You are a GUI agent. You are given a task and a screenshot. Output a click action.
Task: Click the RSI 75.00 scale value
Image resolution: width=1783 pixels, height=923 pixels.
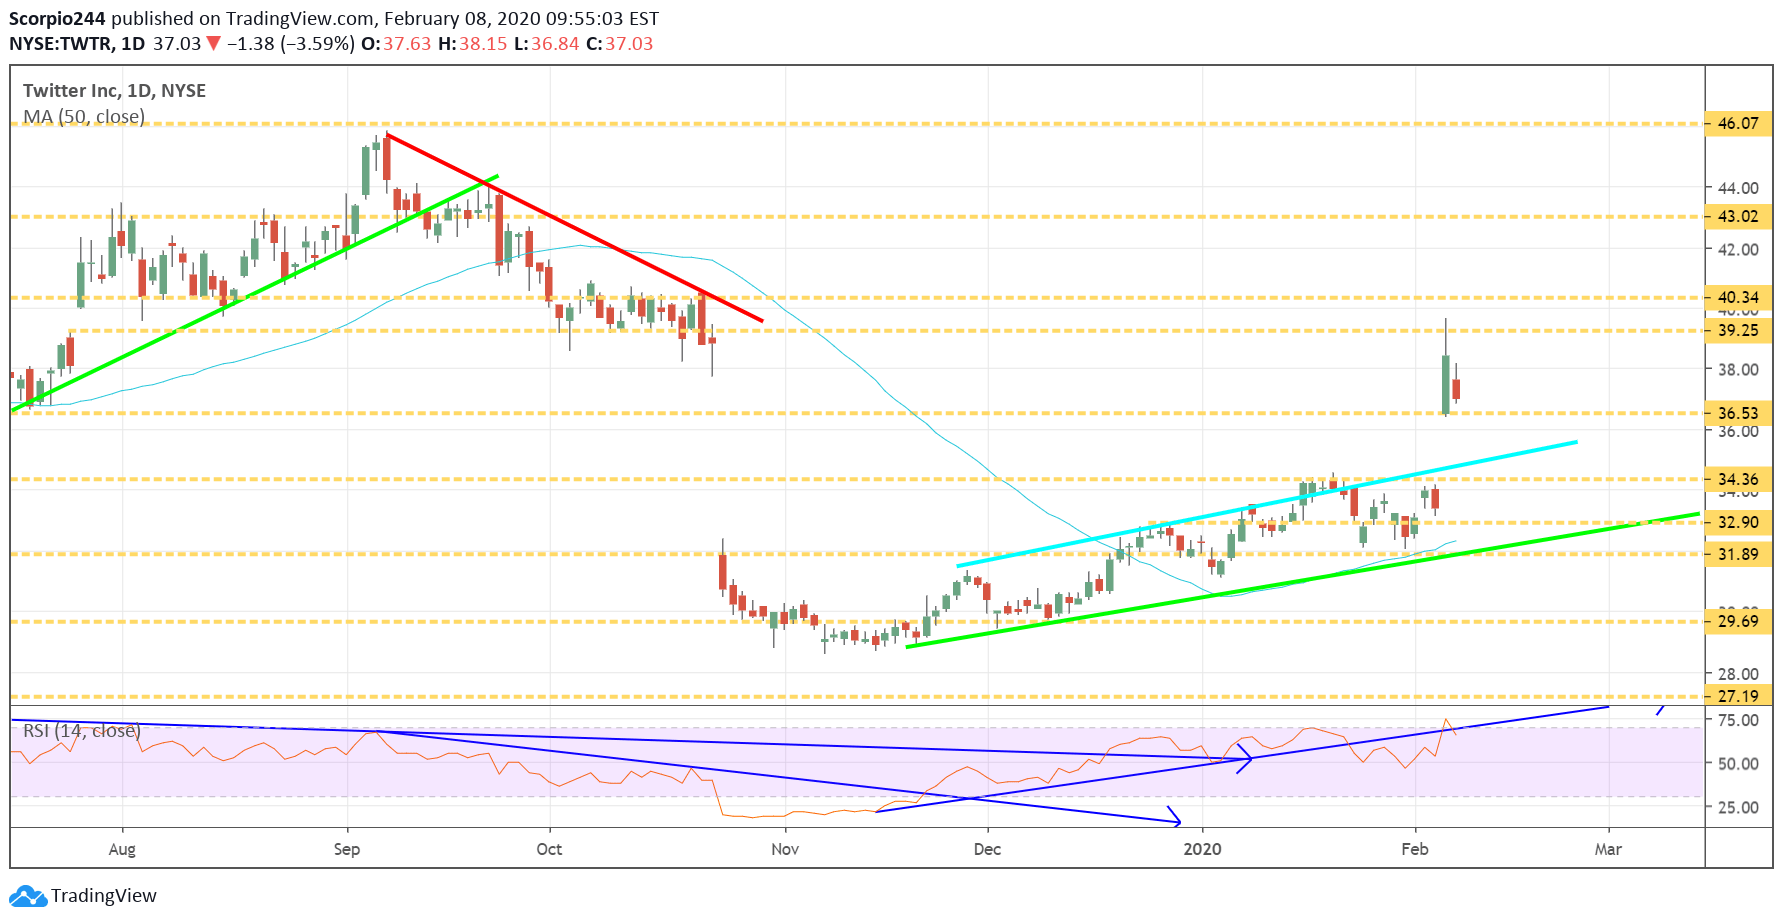(1738, 720)
